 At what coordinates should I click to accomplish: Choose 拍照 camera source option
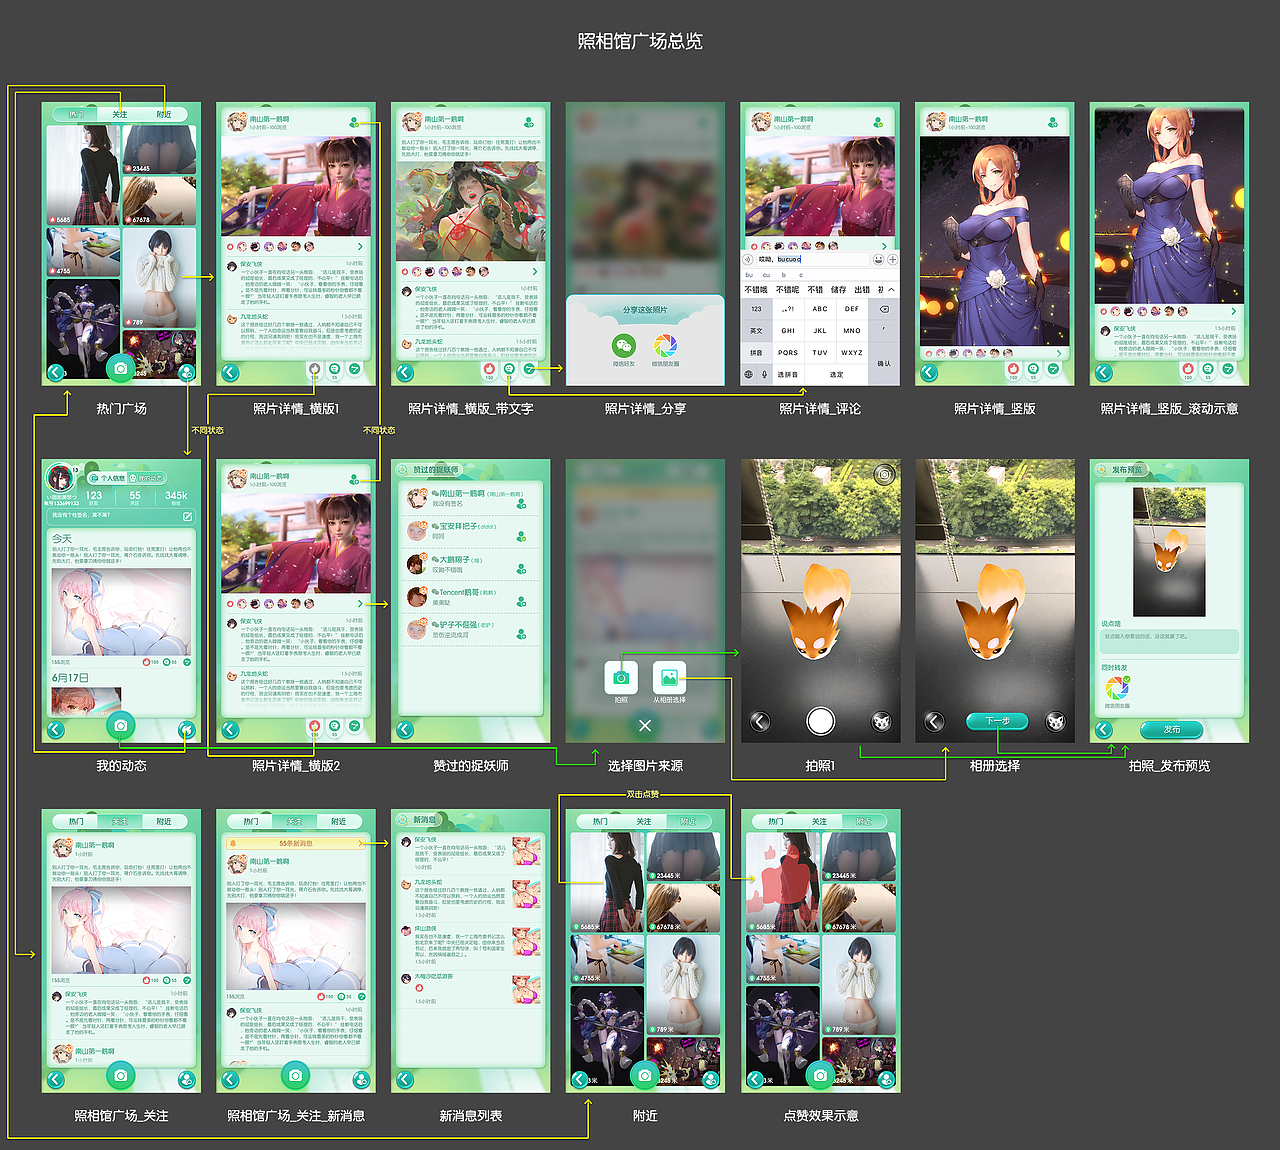[621, 678]
